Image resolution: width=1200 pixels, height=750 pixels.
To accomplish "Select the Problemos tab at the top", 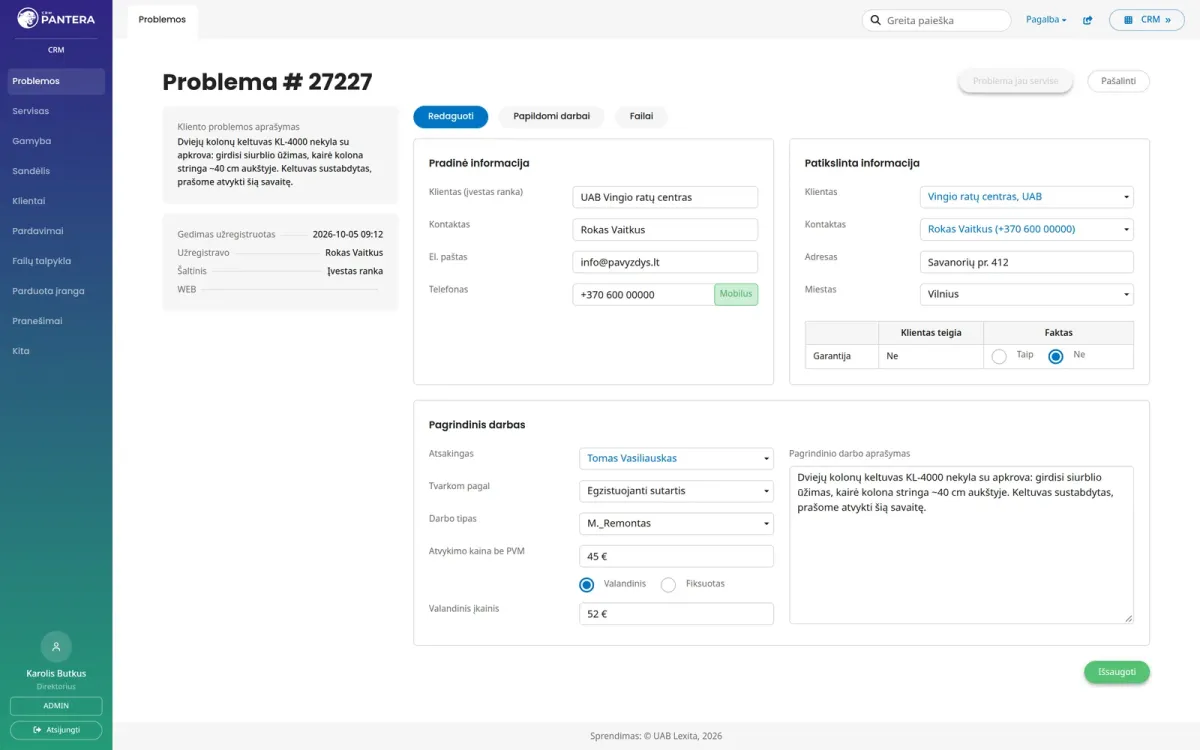I will click(162, 20).
